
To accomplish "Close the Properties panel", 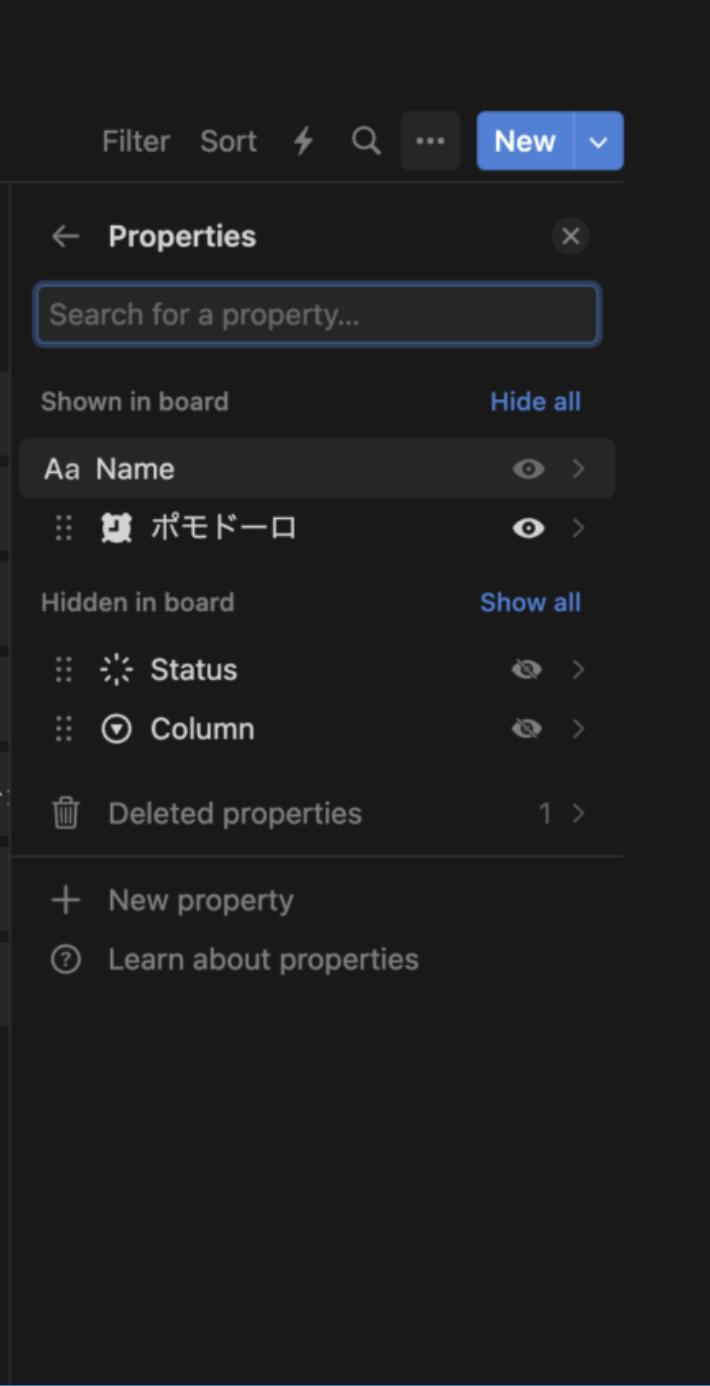I will click(571, 236).
